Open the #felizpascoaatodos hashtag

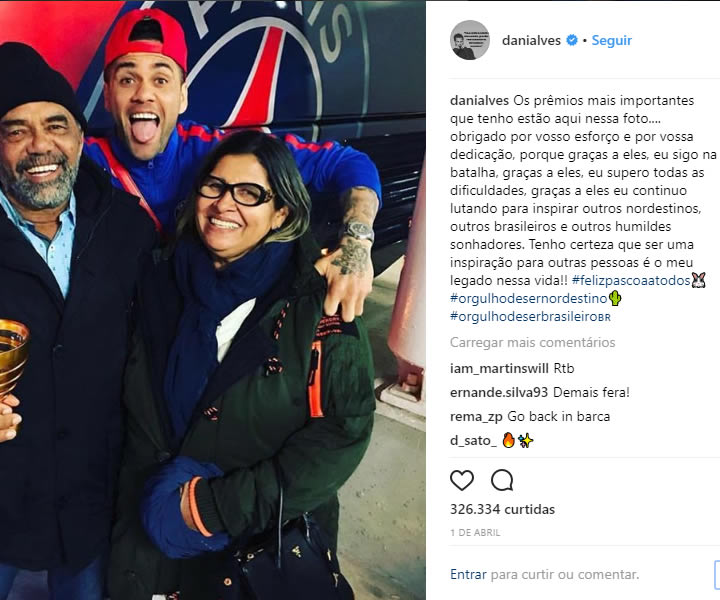631,280
